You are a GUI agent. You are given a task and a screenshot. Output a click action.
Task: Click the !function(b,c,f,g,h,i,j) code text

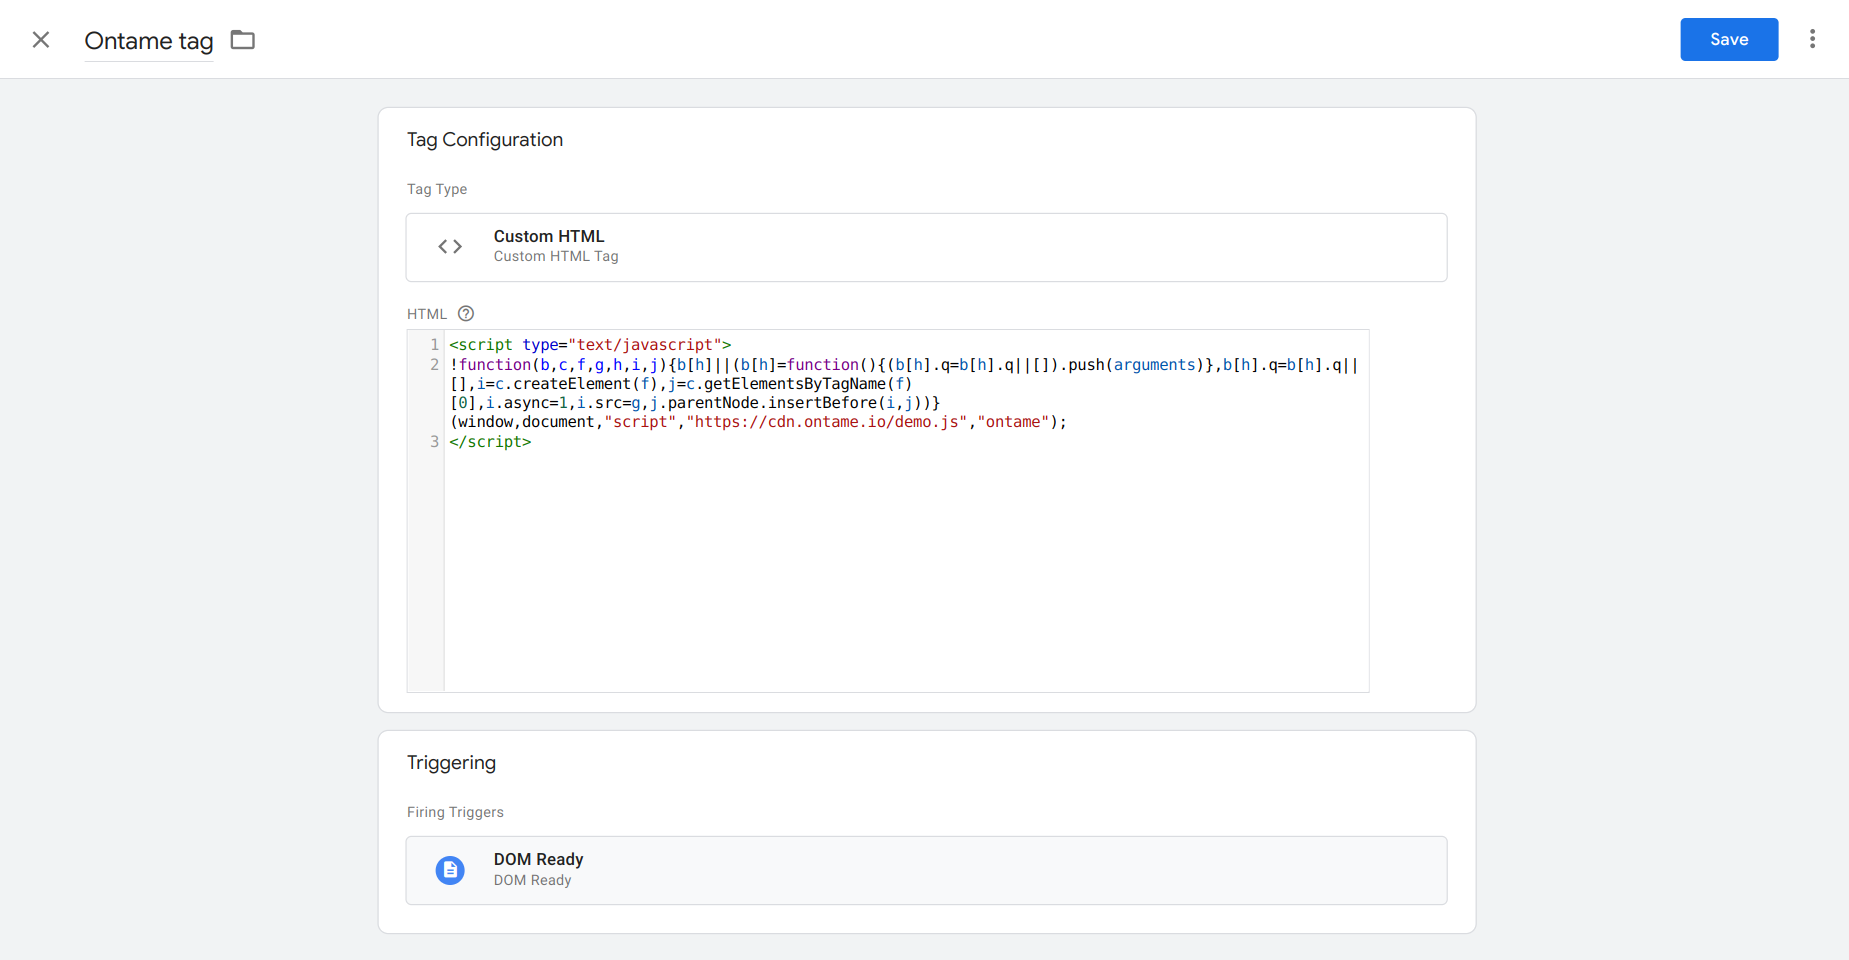(558, 365)
